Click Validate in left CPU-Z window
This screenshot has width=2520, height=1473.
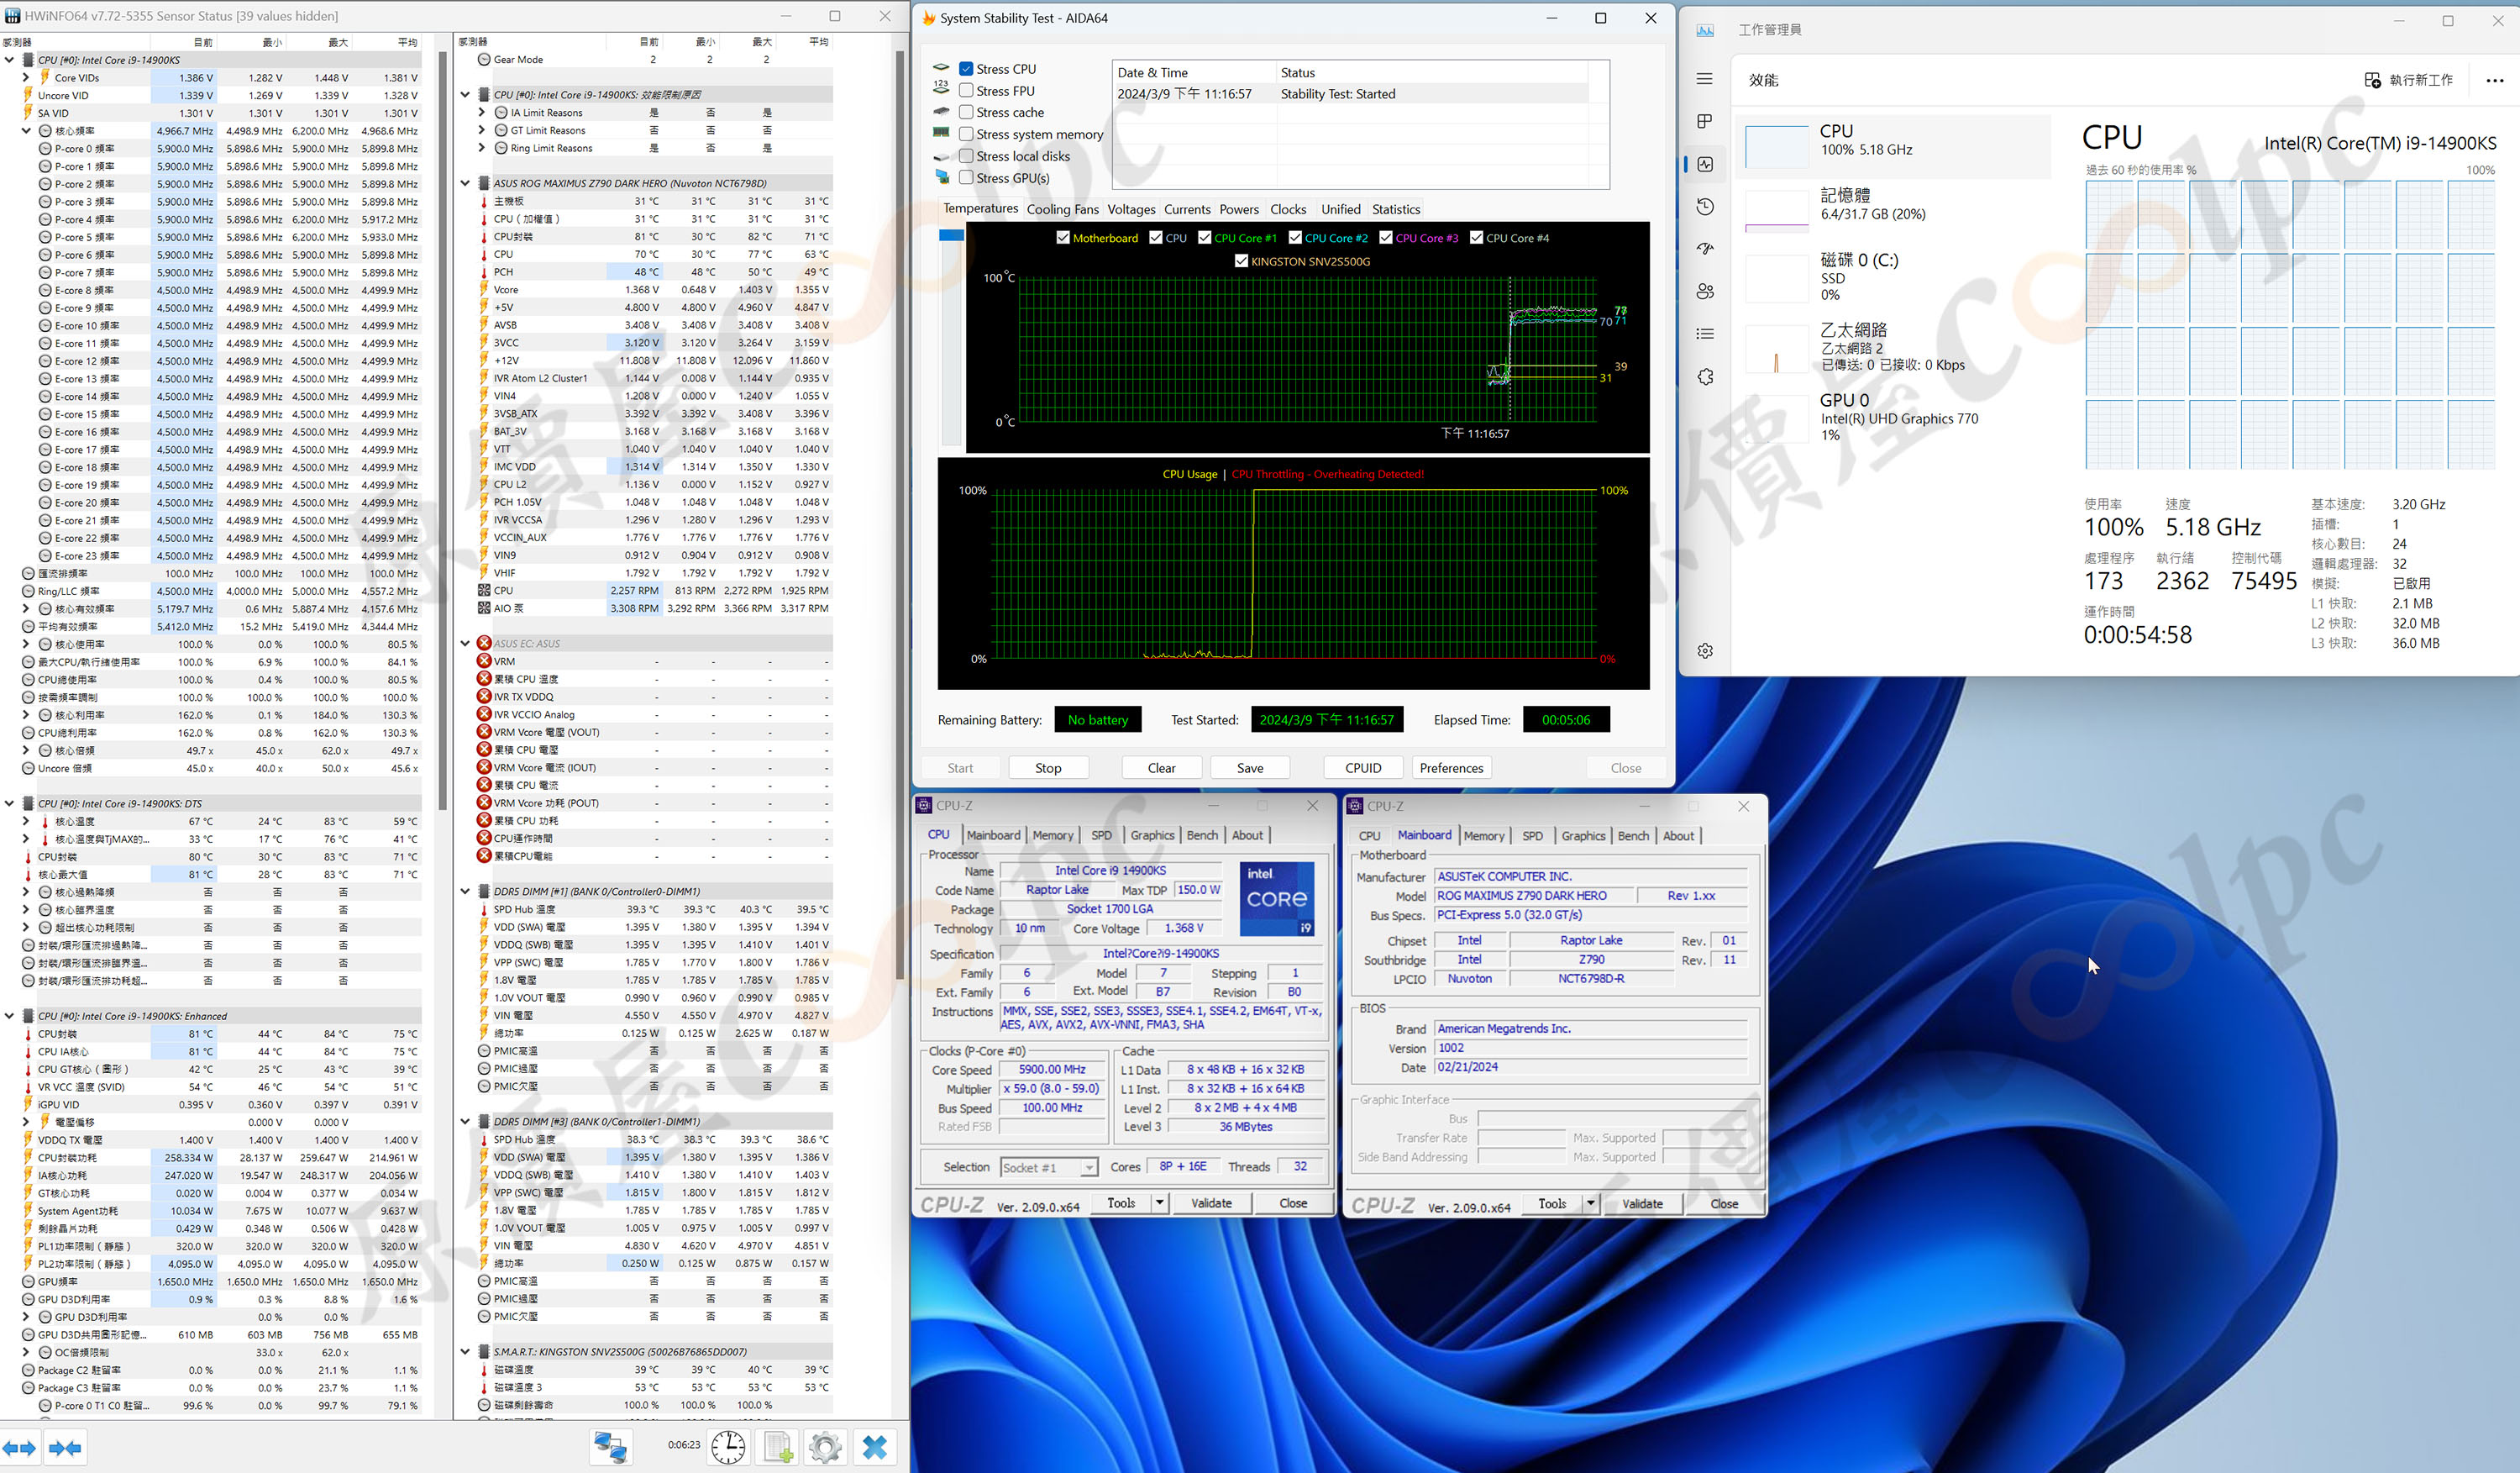[1211, 1203]
